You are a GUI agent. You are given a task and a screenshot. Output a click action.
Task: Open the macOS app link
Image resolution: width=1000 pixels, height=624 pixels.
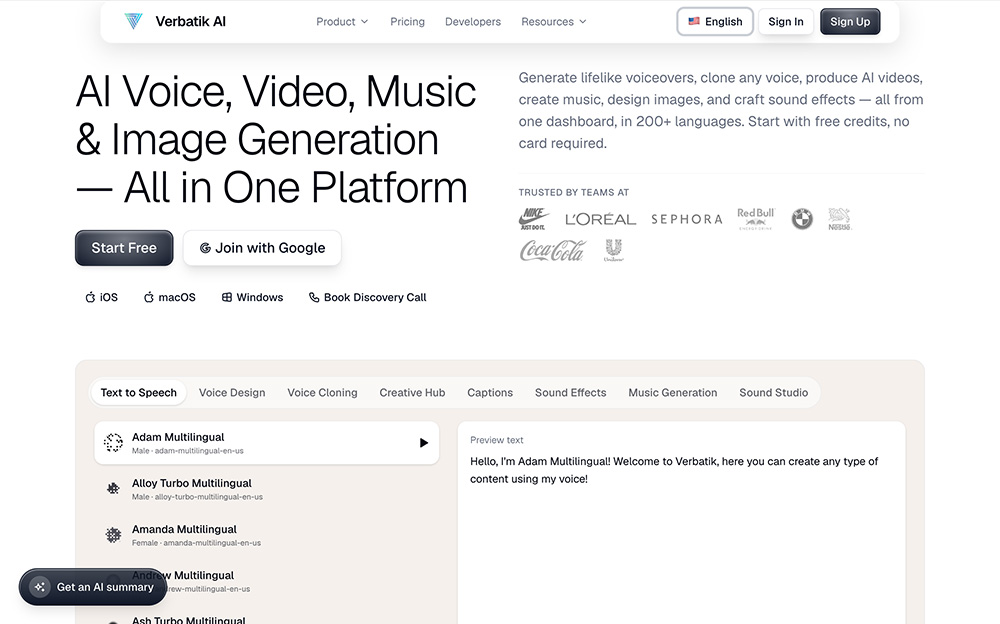170,297
